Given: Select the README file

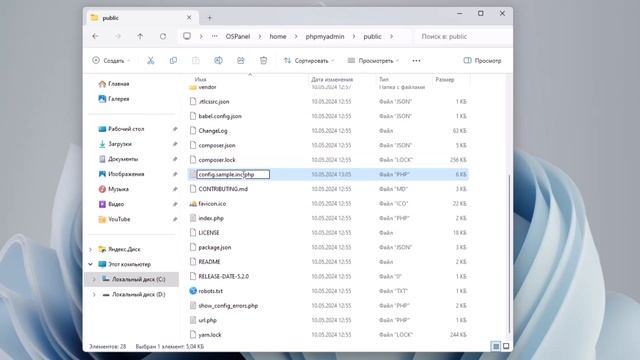Looking at the screenshot, I should point(209,262).
